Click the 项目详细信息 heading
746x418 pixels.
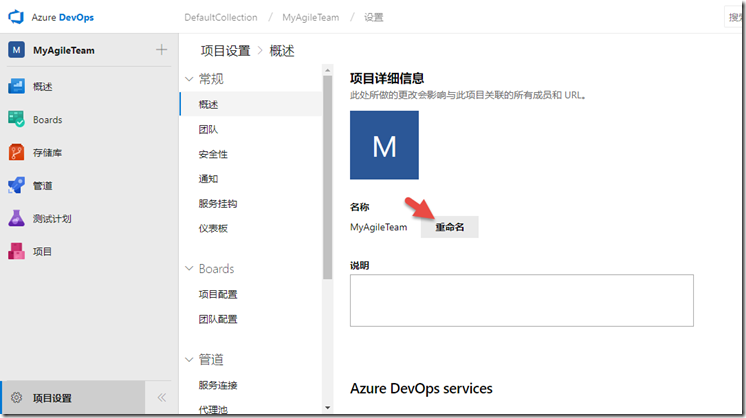(x=387, y=78)
